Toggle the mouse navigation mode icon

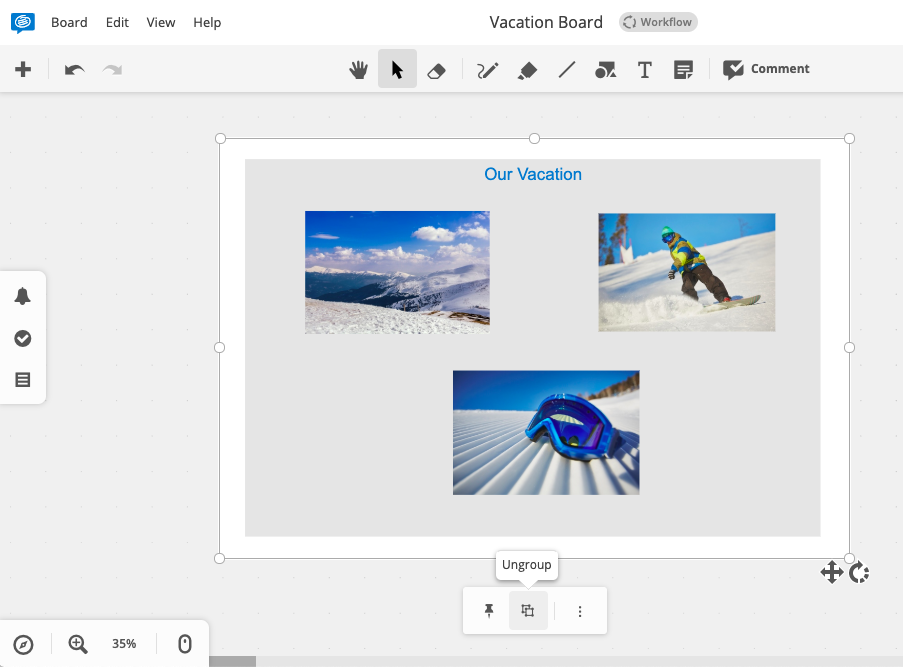click(184, 643)
